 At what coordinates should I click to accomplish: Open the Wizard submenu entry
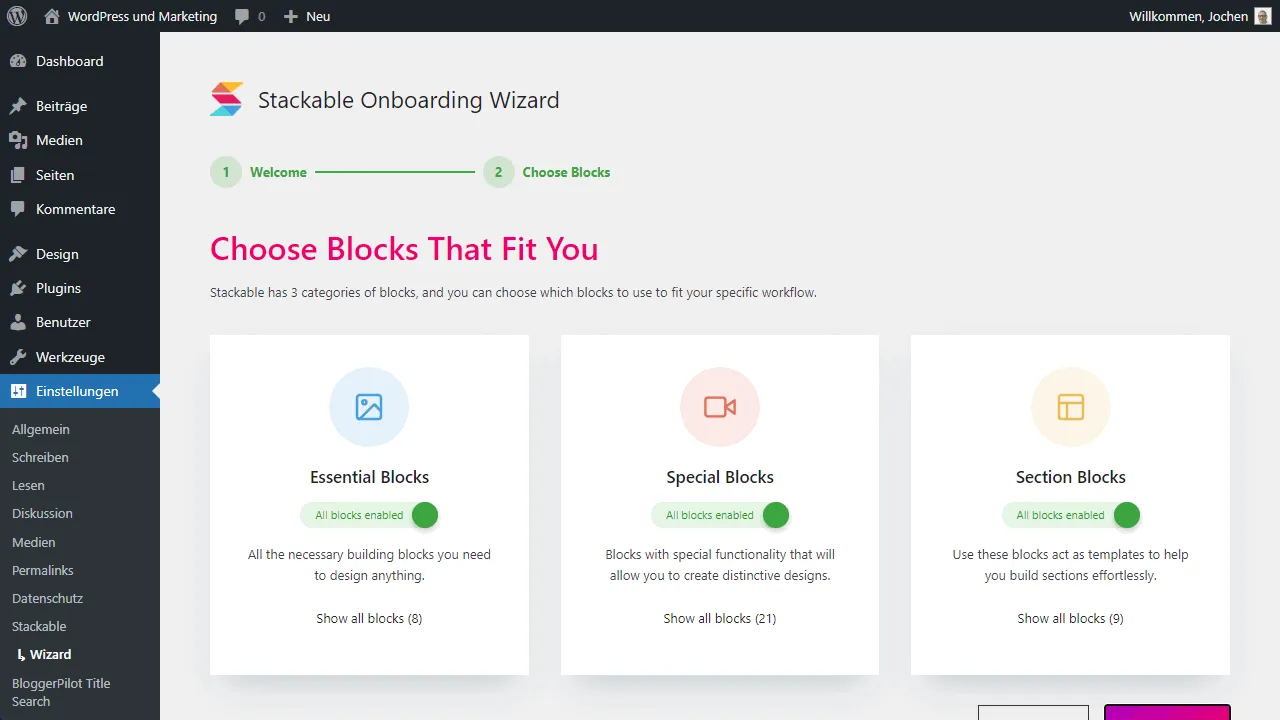click(50, 654)
